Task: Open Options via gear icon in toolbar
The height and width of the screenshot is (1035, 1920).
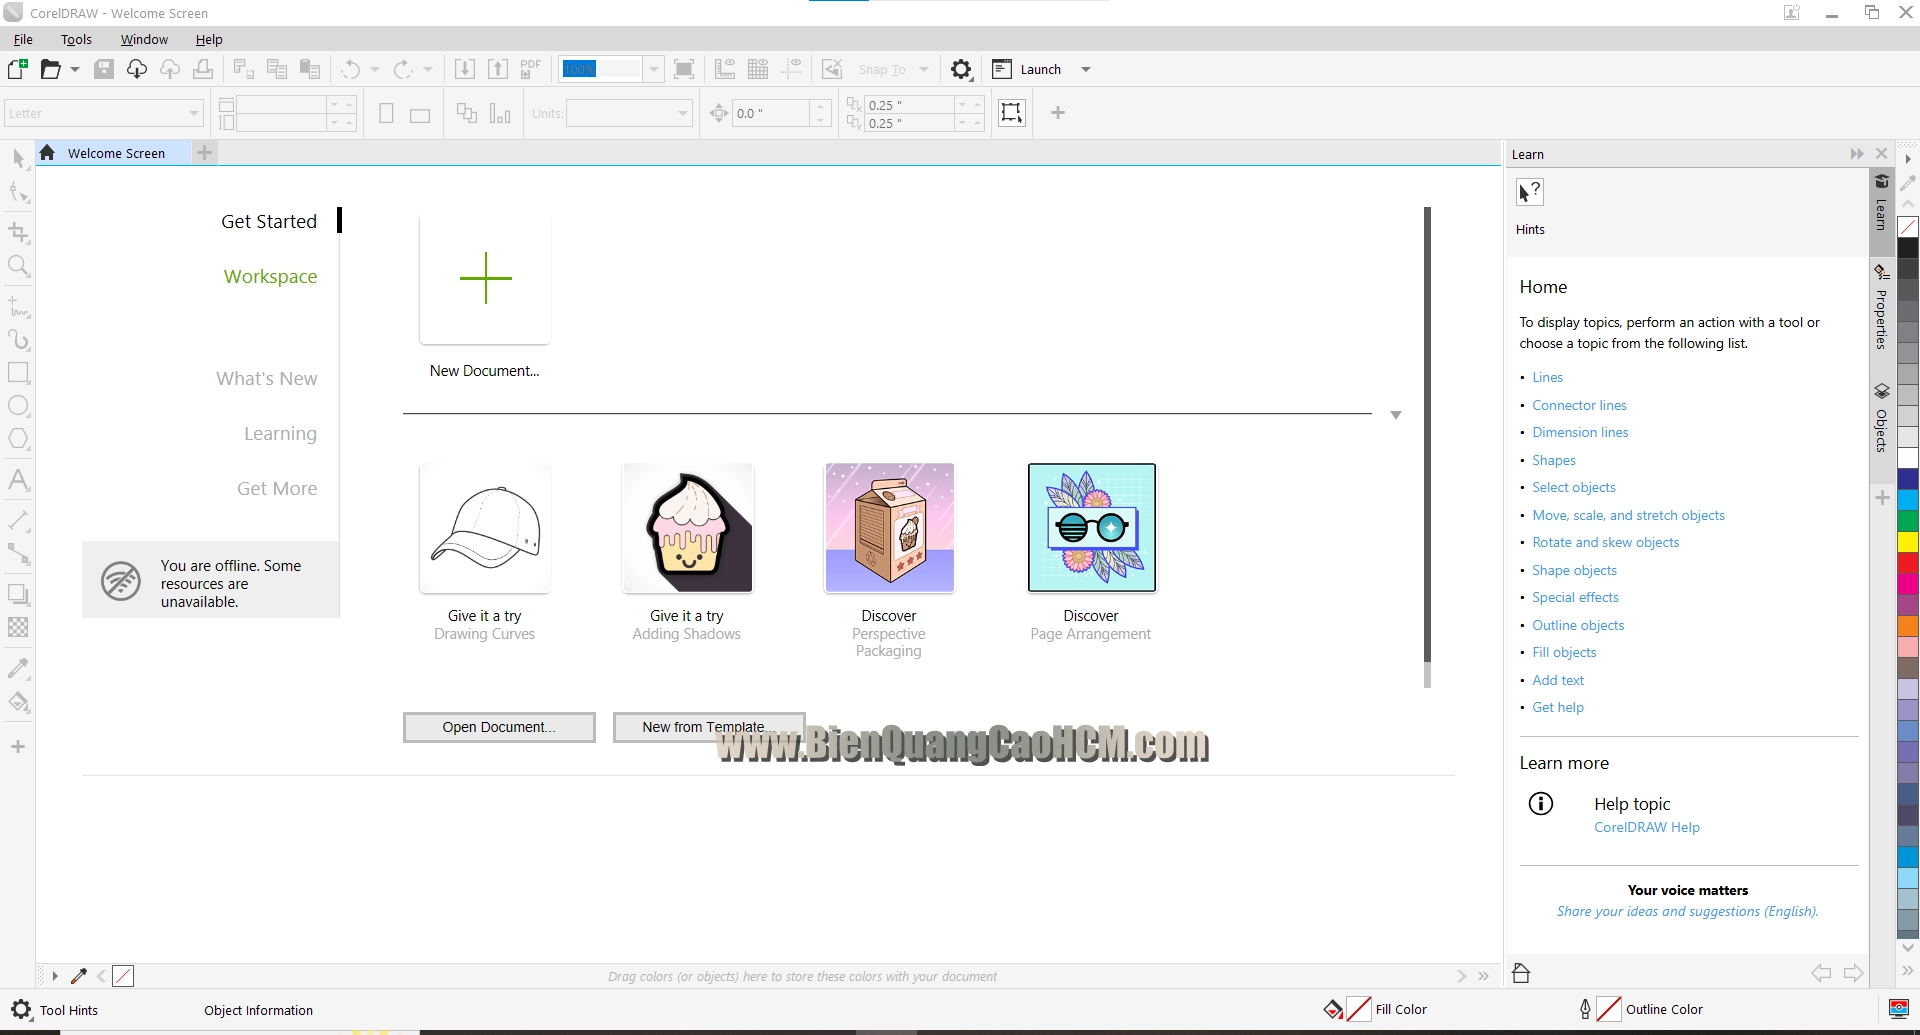Action: (x=961, y=69)
